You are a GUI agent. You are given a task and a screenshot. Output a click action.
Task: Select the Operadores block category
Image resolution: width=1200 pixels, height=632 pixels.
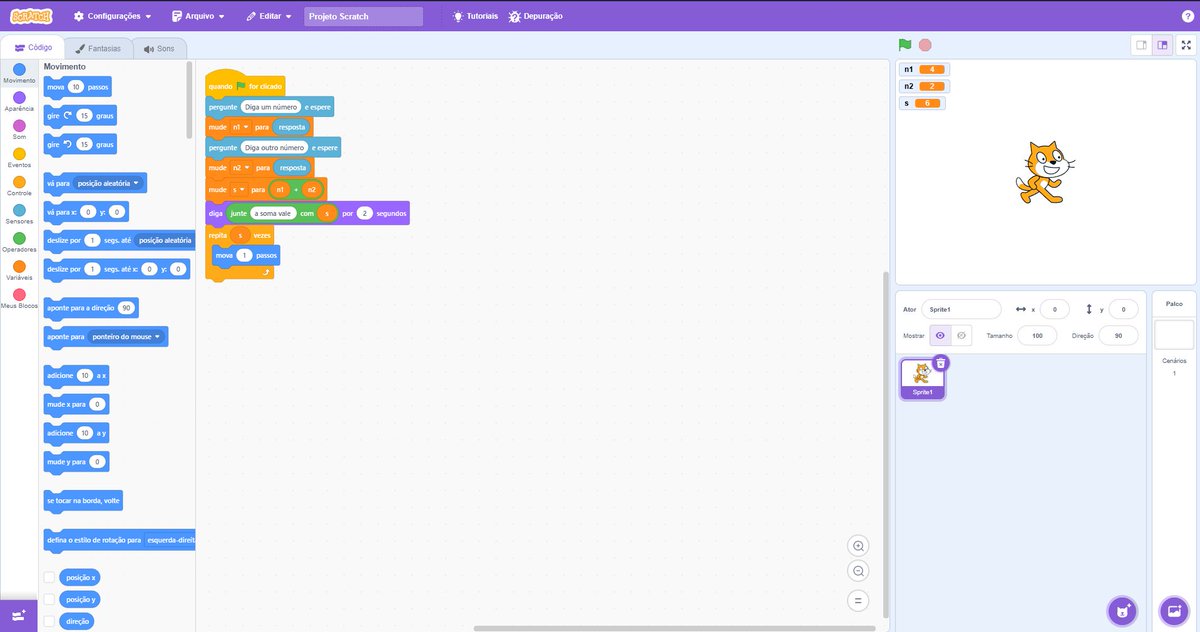point(19,242)
